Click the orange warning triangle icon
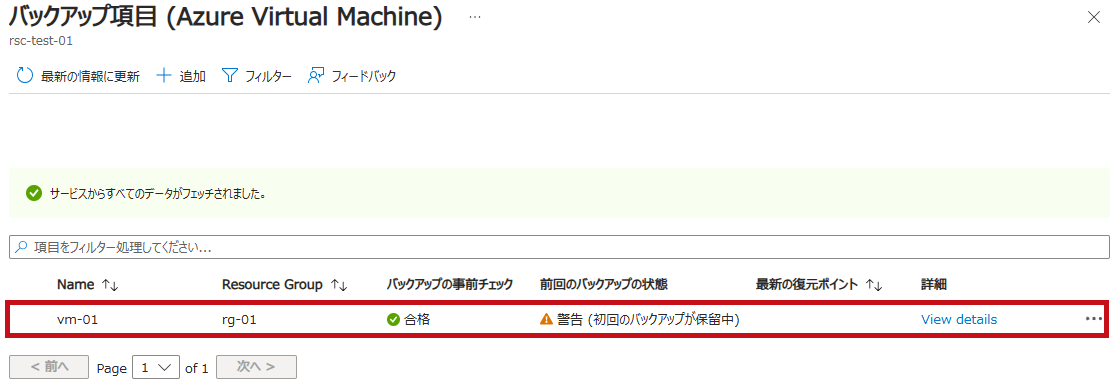This screenshot has height=389, width=1120. point(546,319)
